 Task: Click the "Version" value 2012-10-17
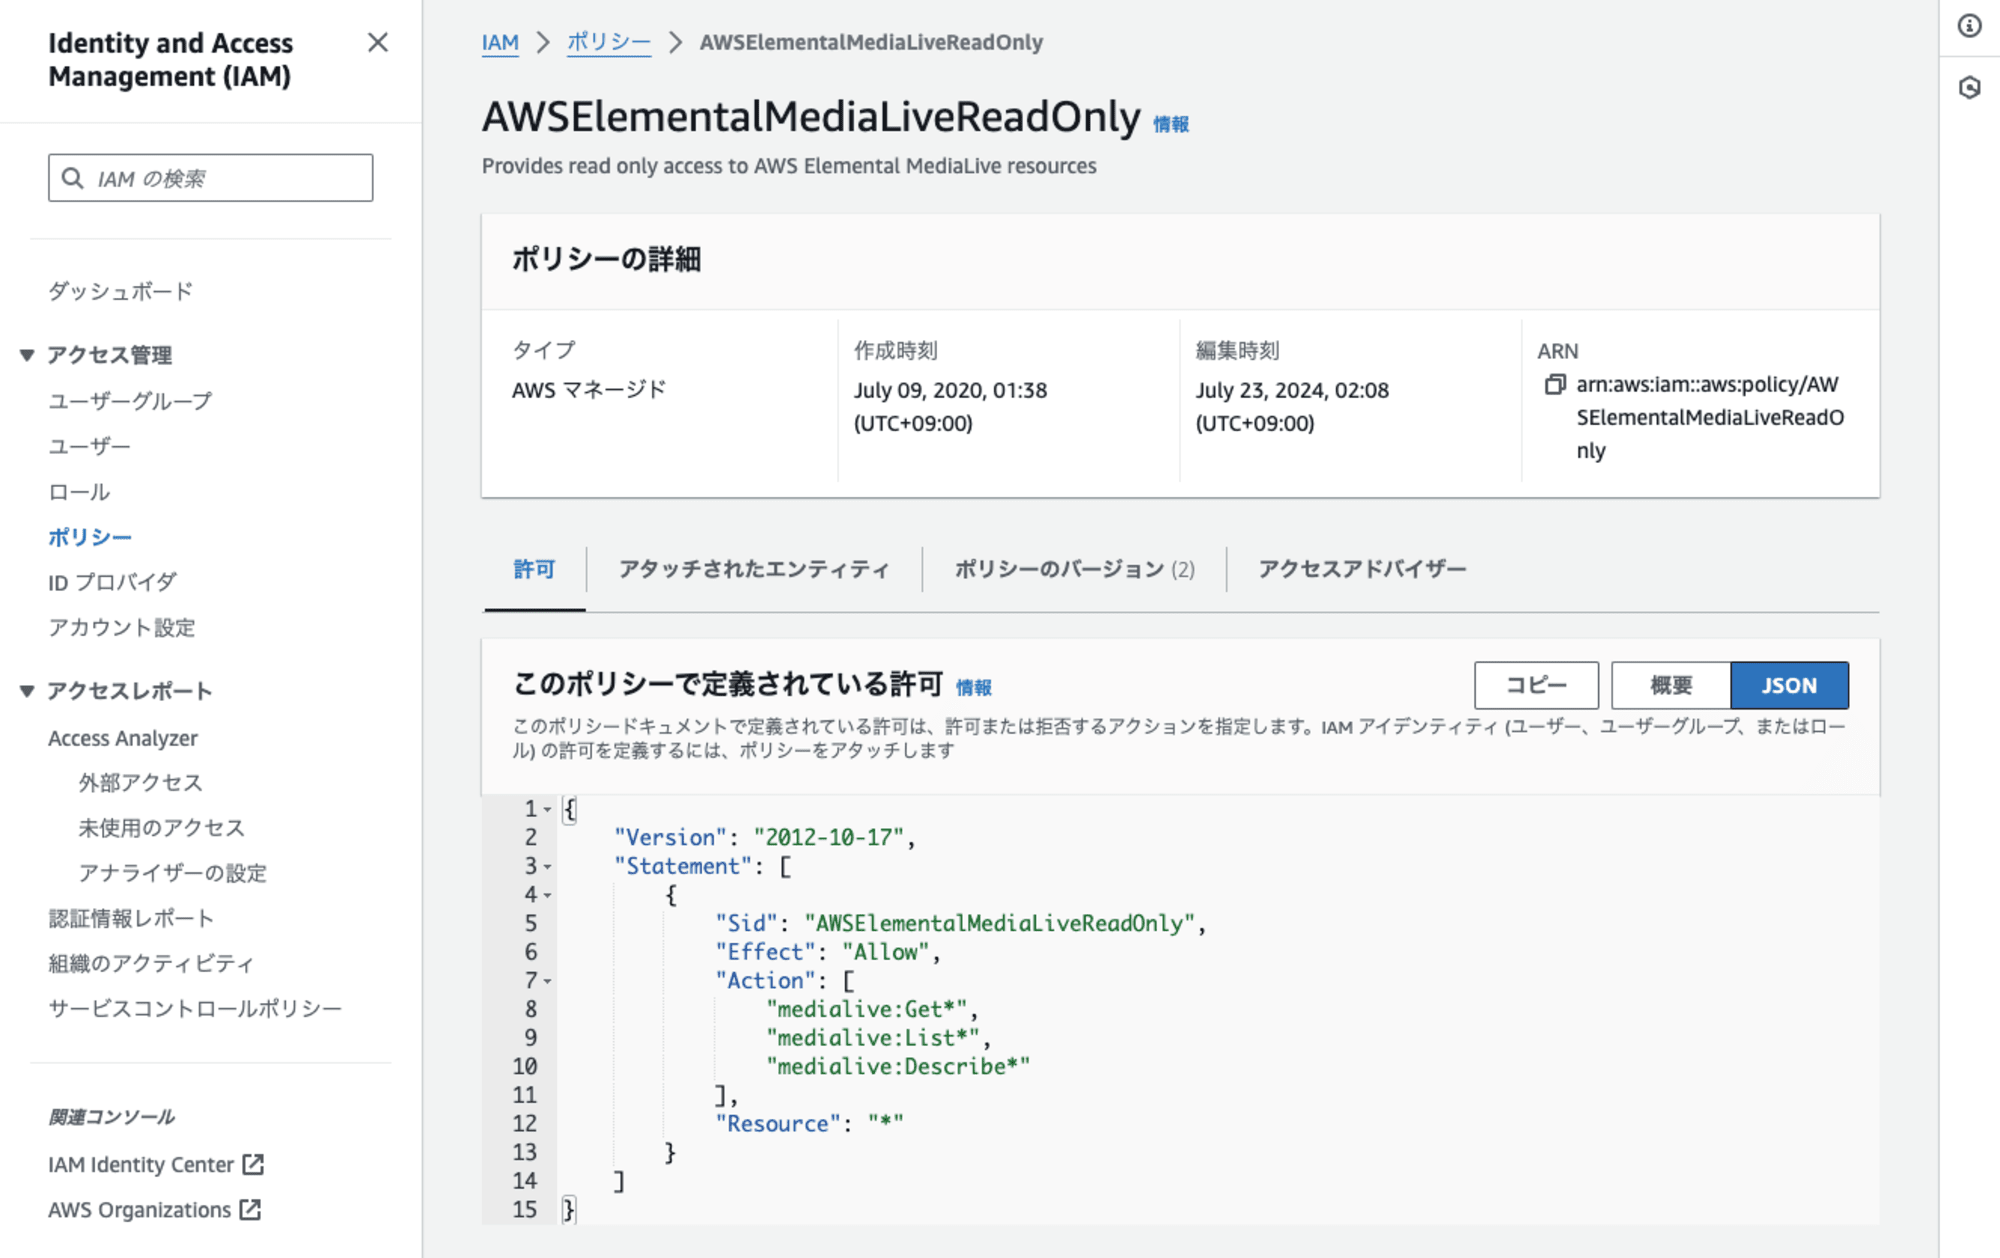click(829, 837)
